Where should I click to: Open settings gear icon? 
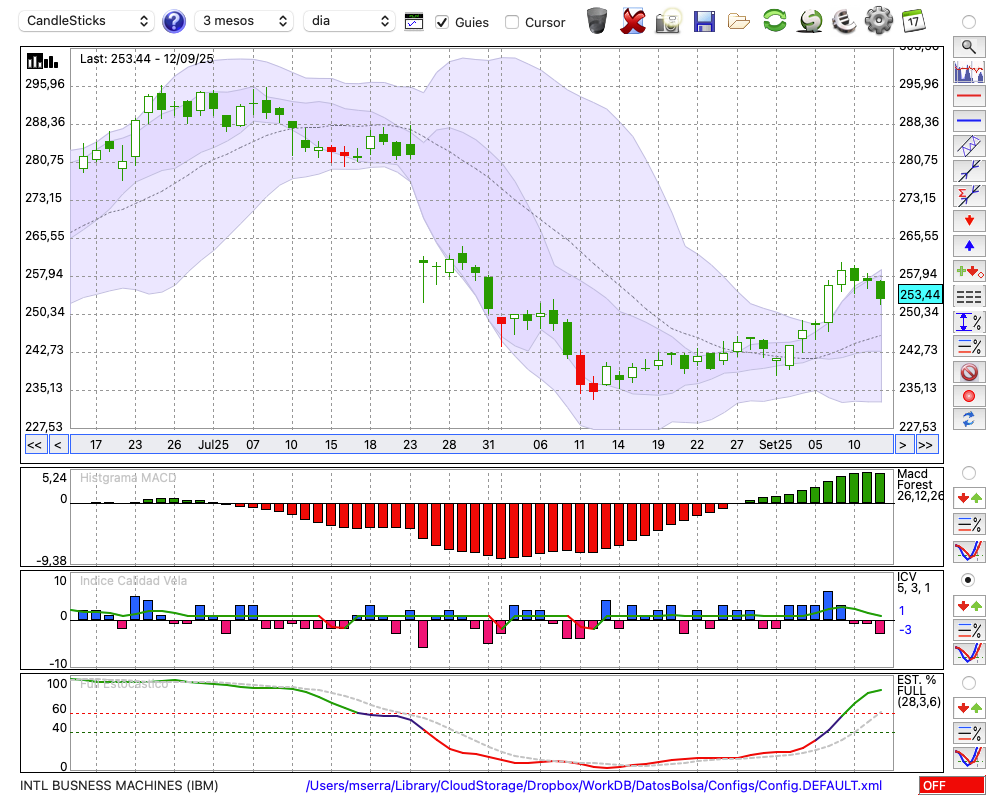[879, 21]
